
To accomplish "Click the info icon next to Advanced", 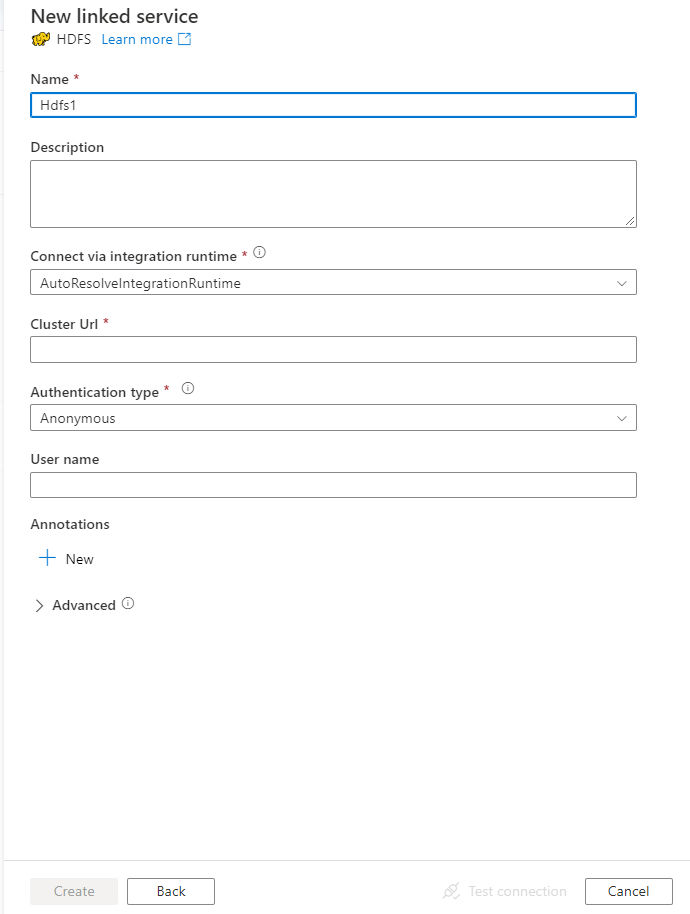I will pos(128,604).
